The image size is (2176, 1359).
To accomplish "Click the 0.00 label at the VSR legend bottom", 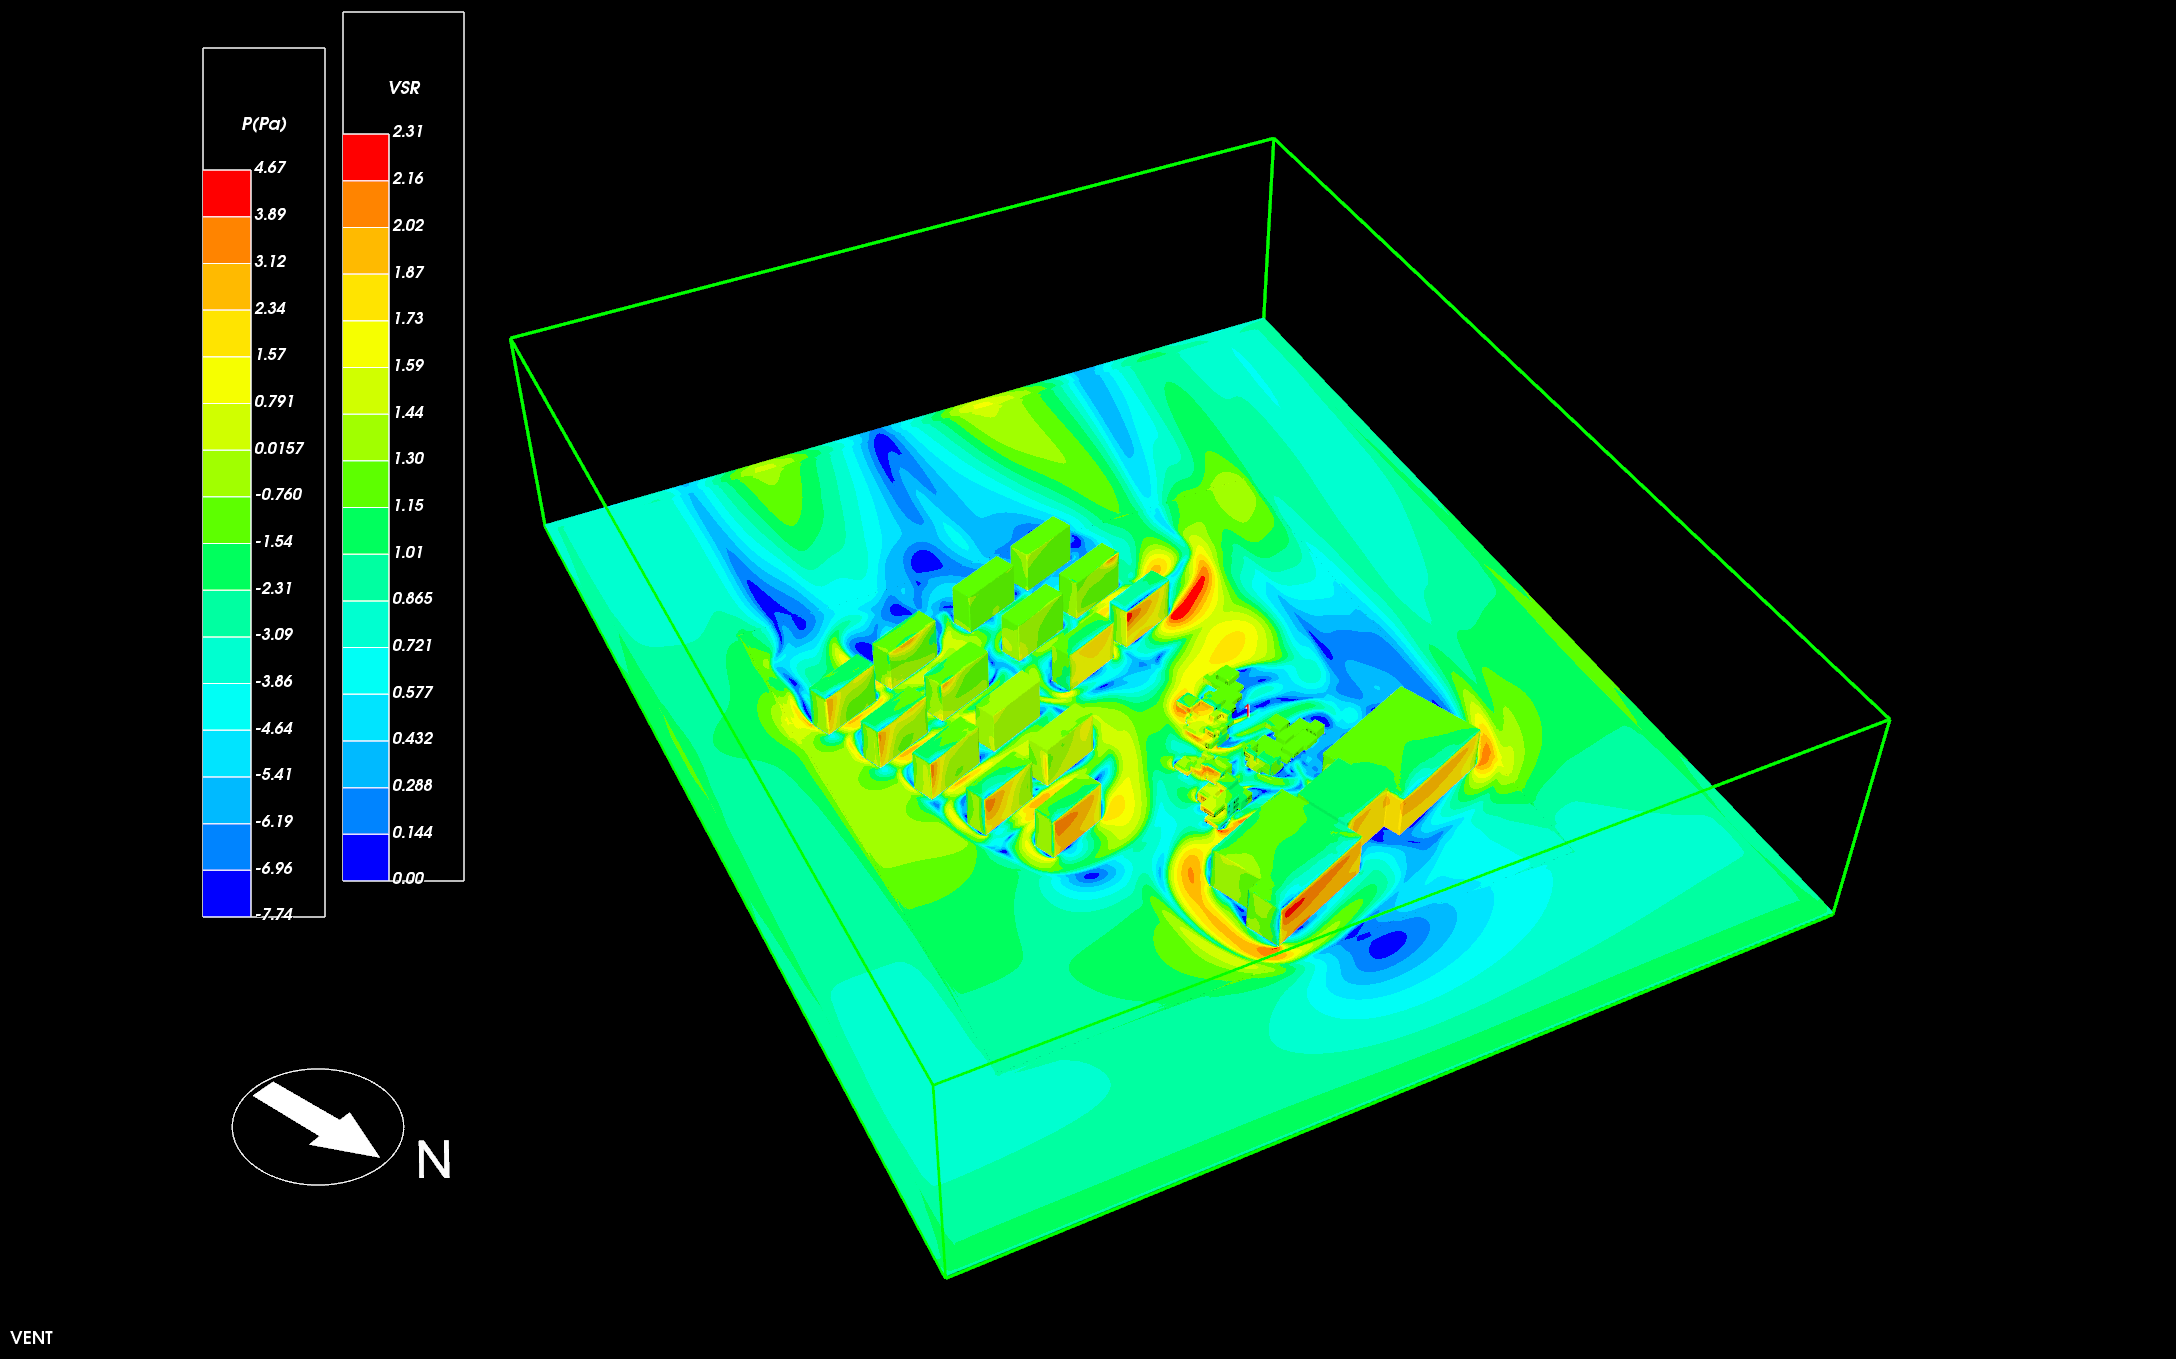I will [x=408, y=878].
